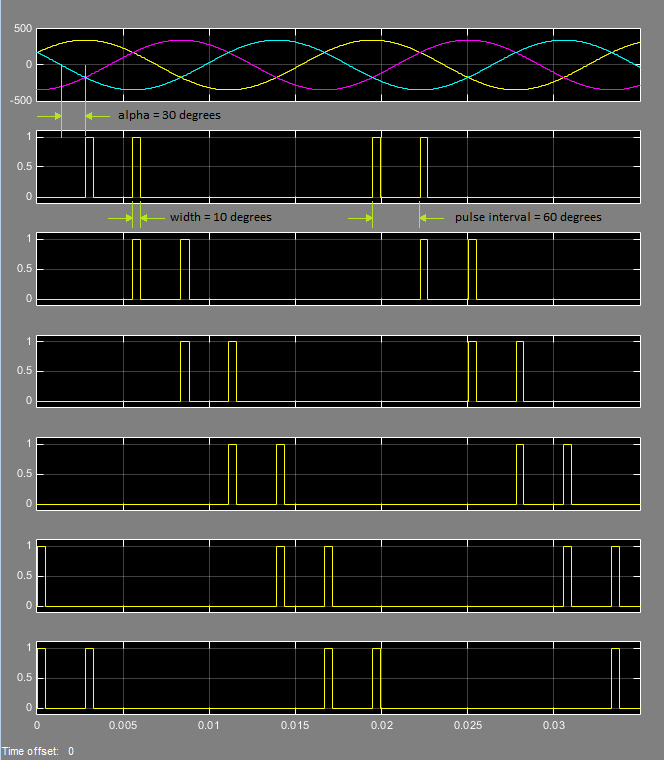Select the three-phase sine wave plot
The width and height of the screenshot is (664, 760).
coord(338,65)
